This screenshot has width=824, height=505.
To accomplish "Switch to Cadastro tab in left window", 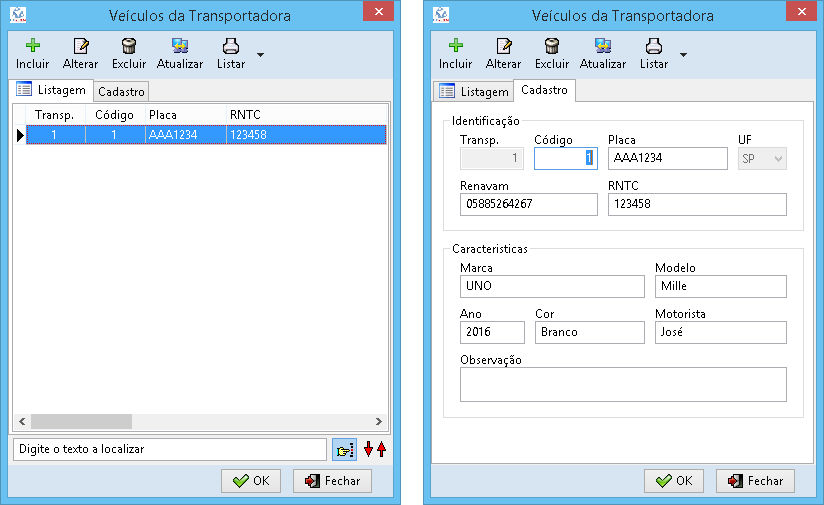I will pos(121,92).
